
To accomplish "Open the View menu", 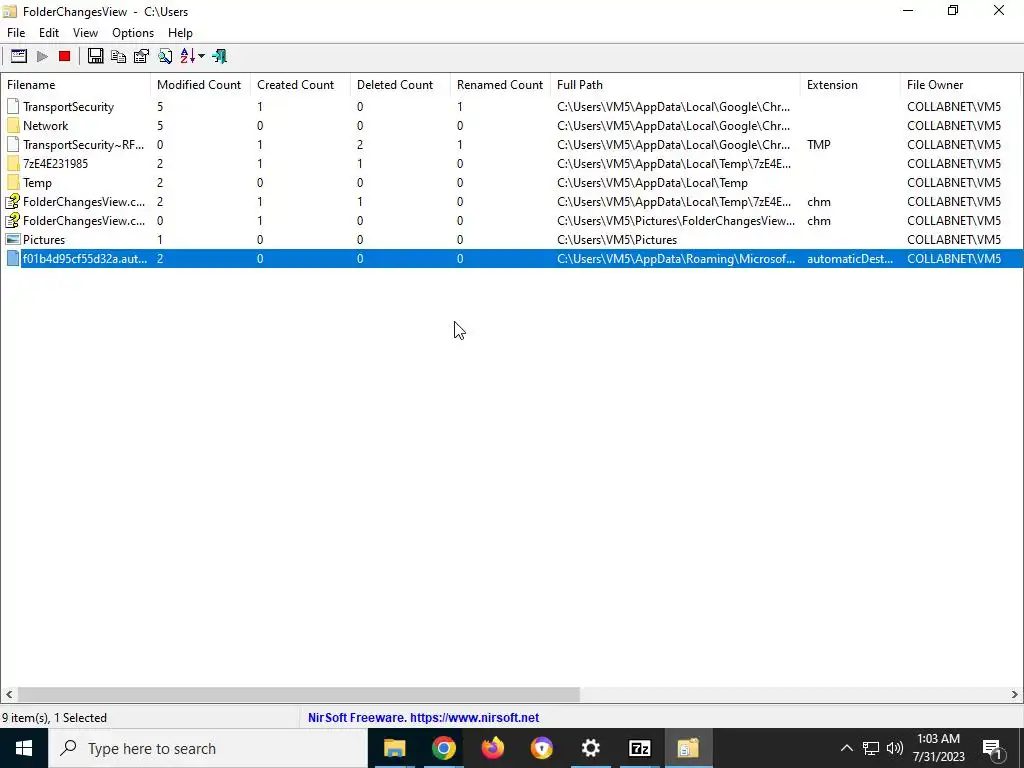I will click(x=86, y=33).
